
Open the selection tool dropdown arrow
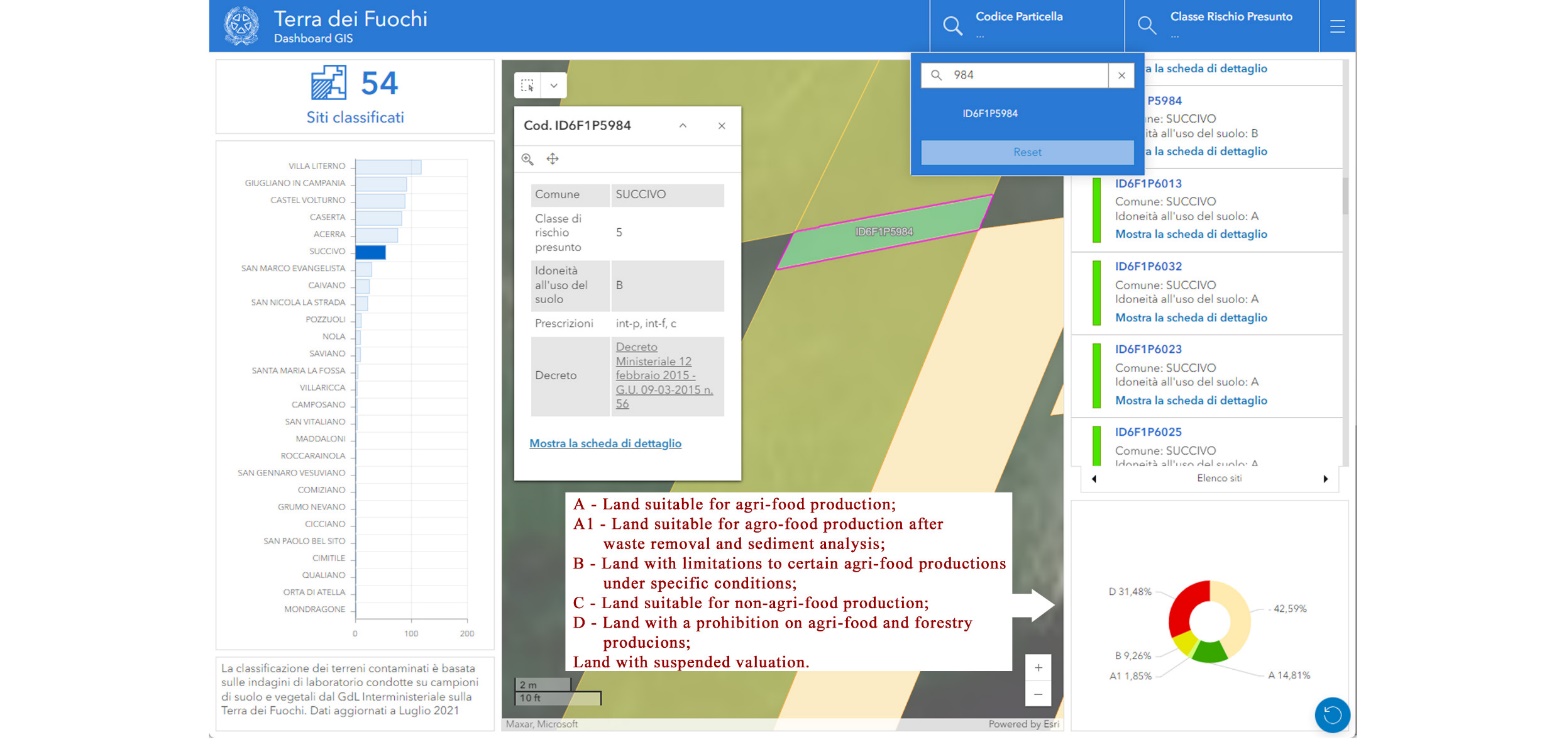[554, 86]
